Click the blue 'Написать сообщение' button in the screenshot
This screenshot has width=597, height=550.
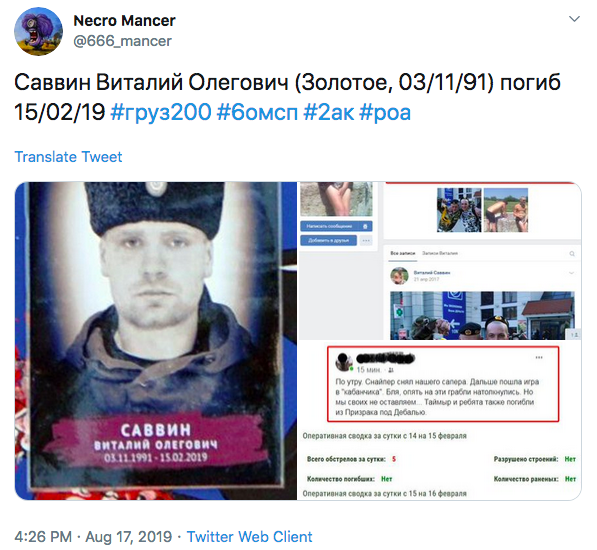(x=336, y=226)
